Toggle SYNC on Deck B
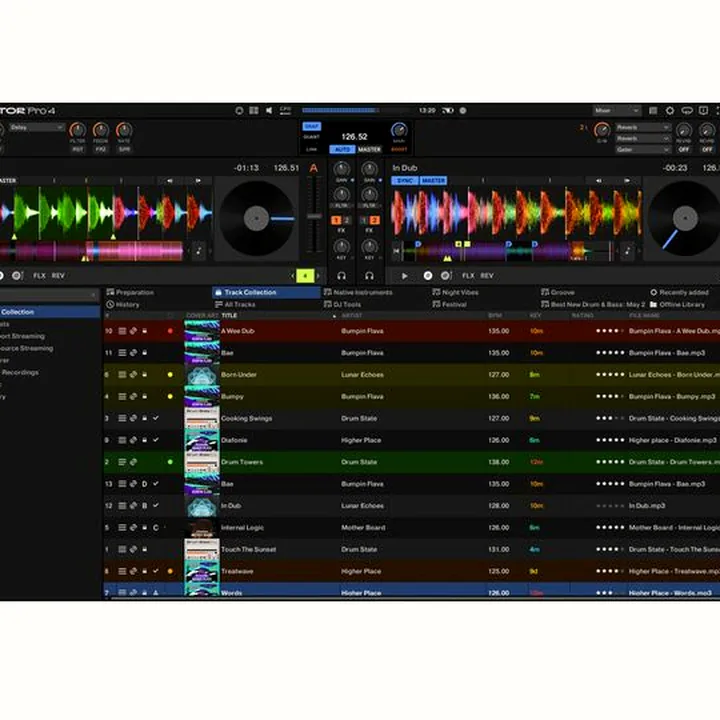The image size is (720, 720). coord(405,180)
